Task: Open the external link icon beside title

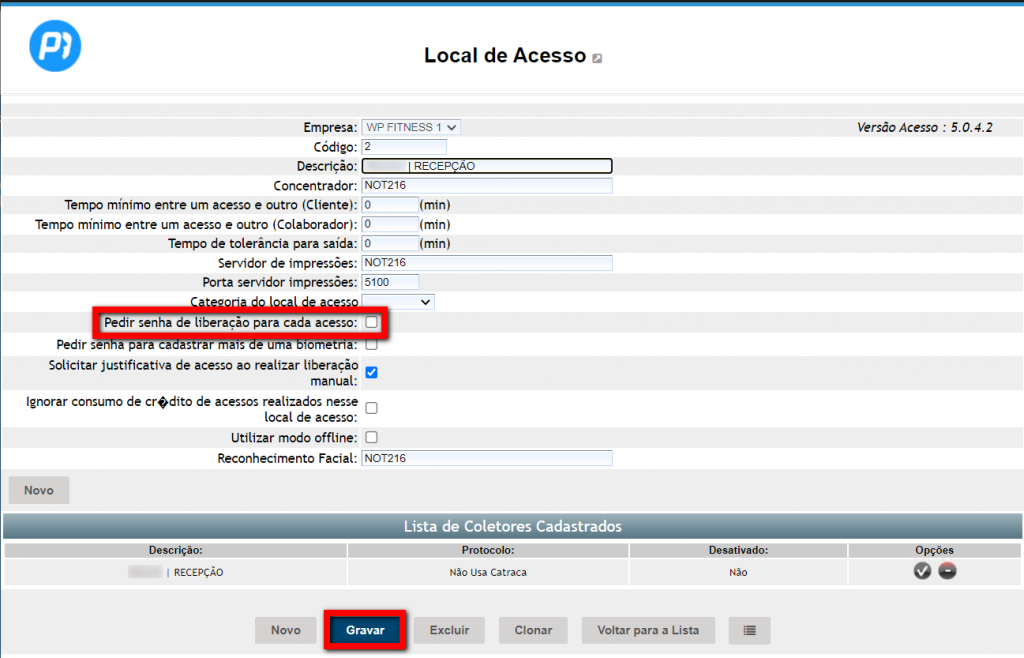Action: [597, 59]
